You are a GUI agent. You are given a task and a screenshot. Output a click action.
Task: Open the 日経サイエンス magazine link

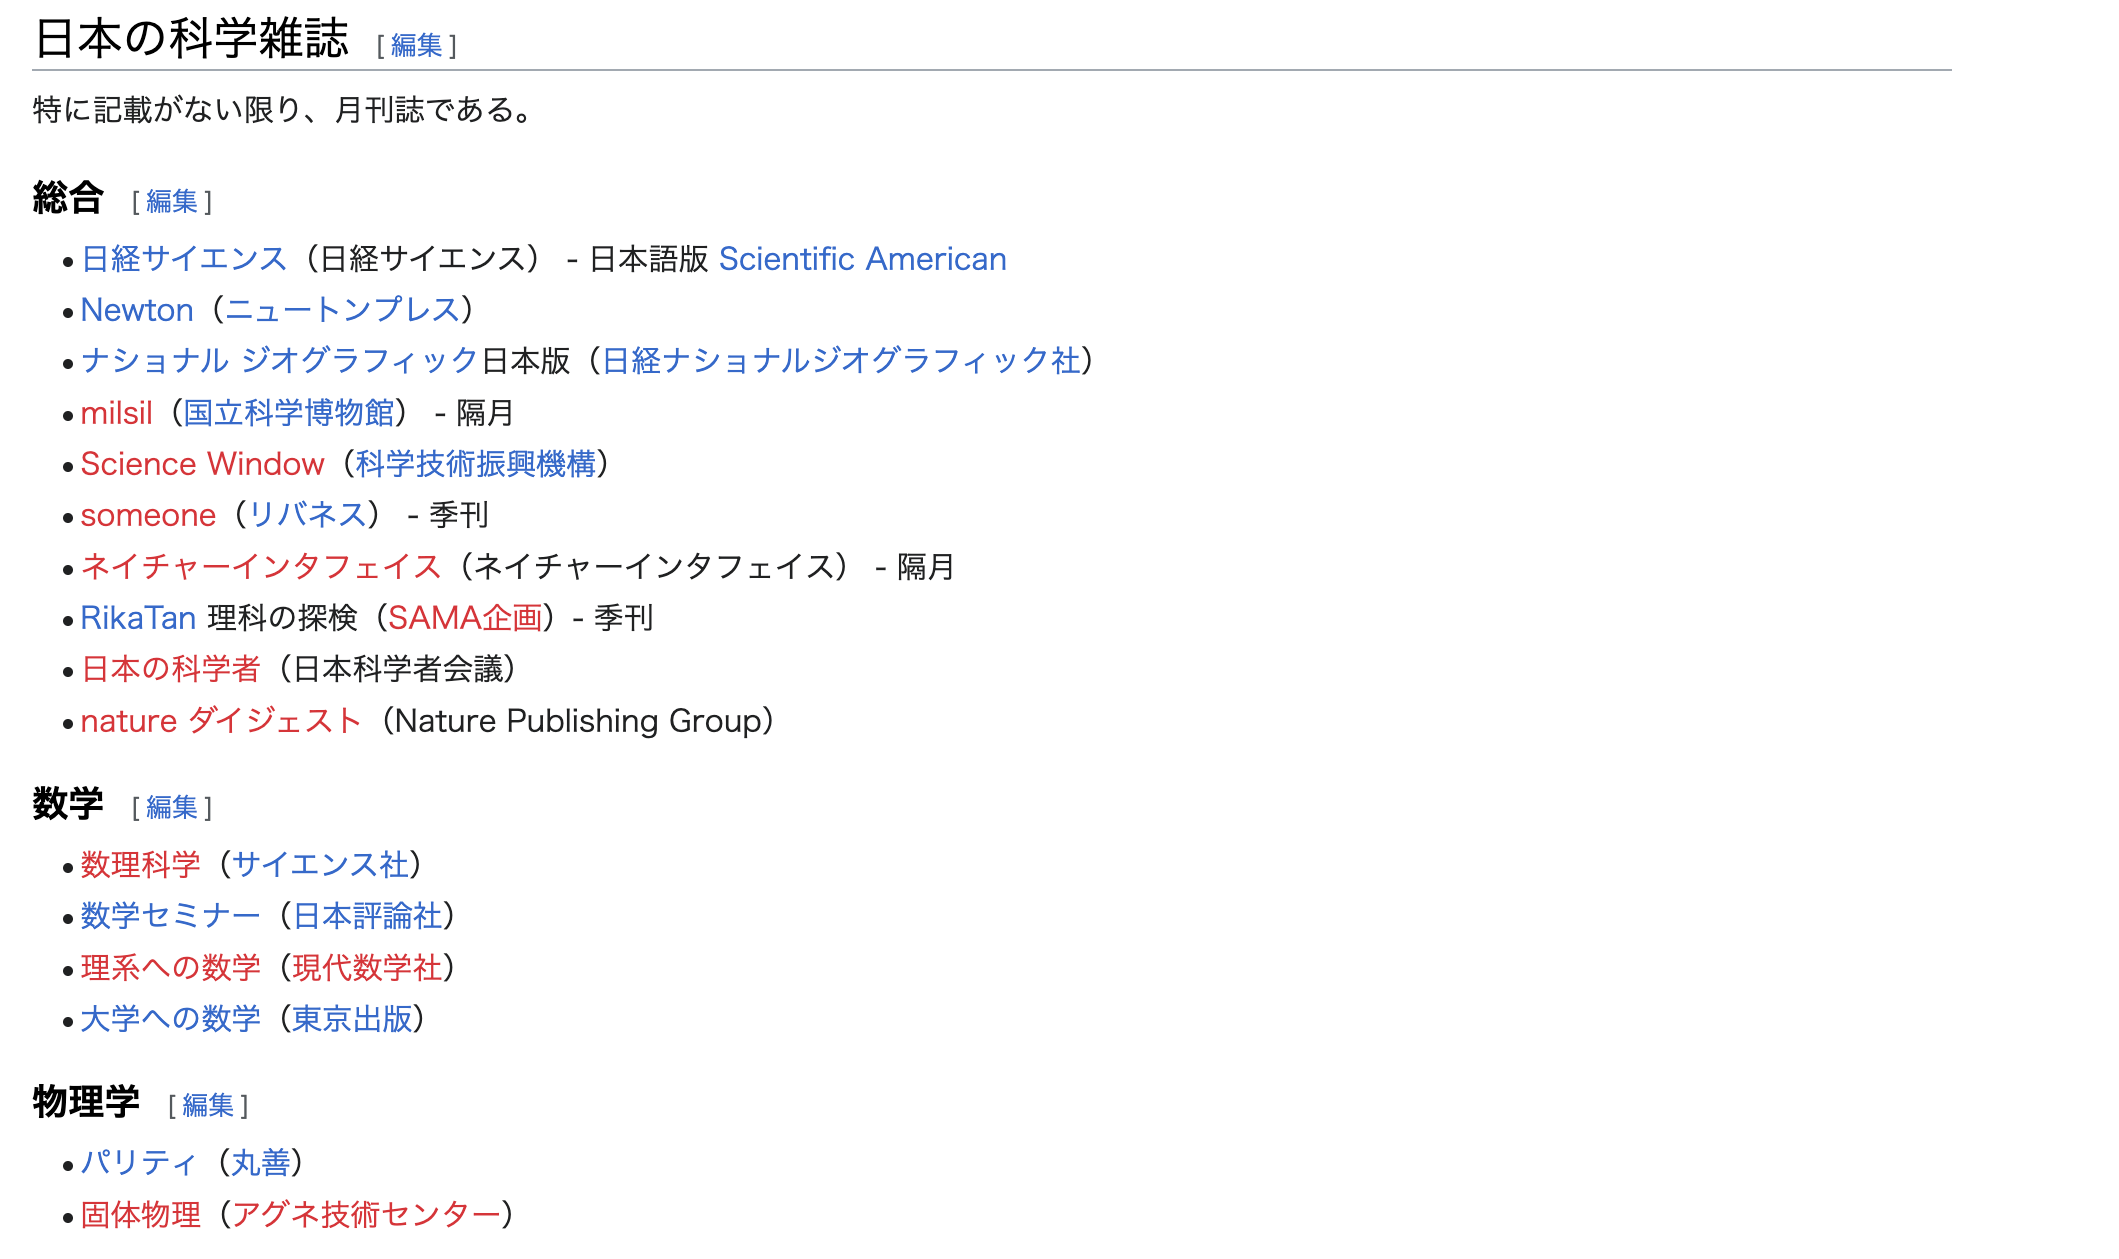tap(184, 259)
